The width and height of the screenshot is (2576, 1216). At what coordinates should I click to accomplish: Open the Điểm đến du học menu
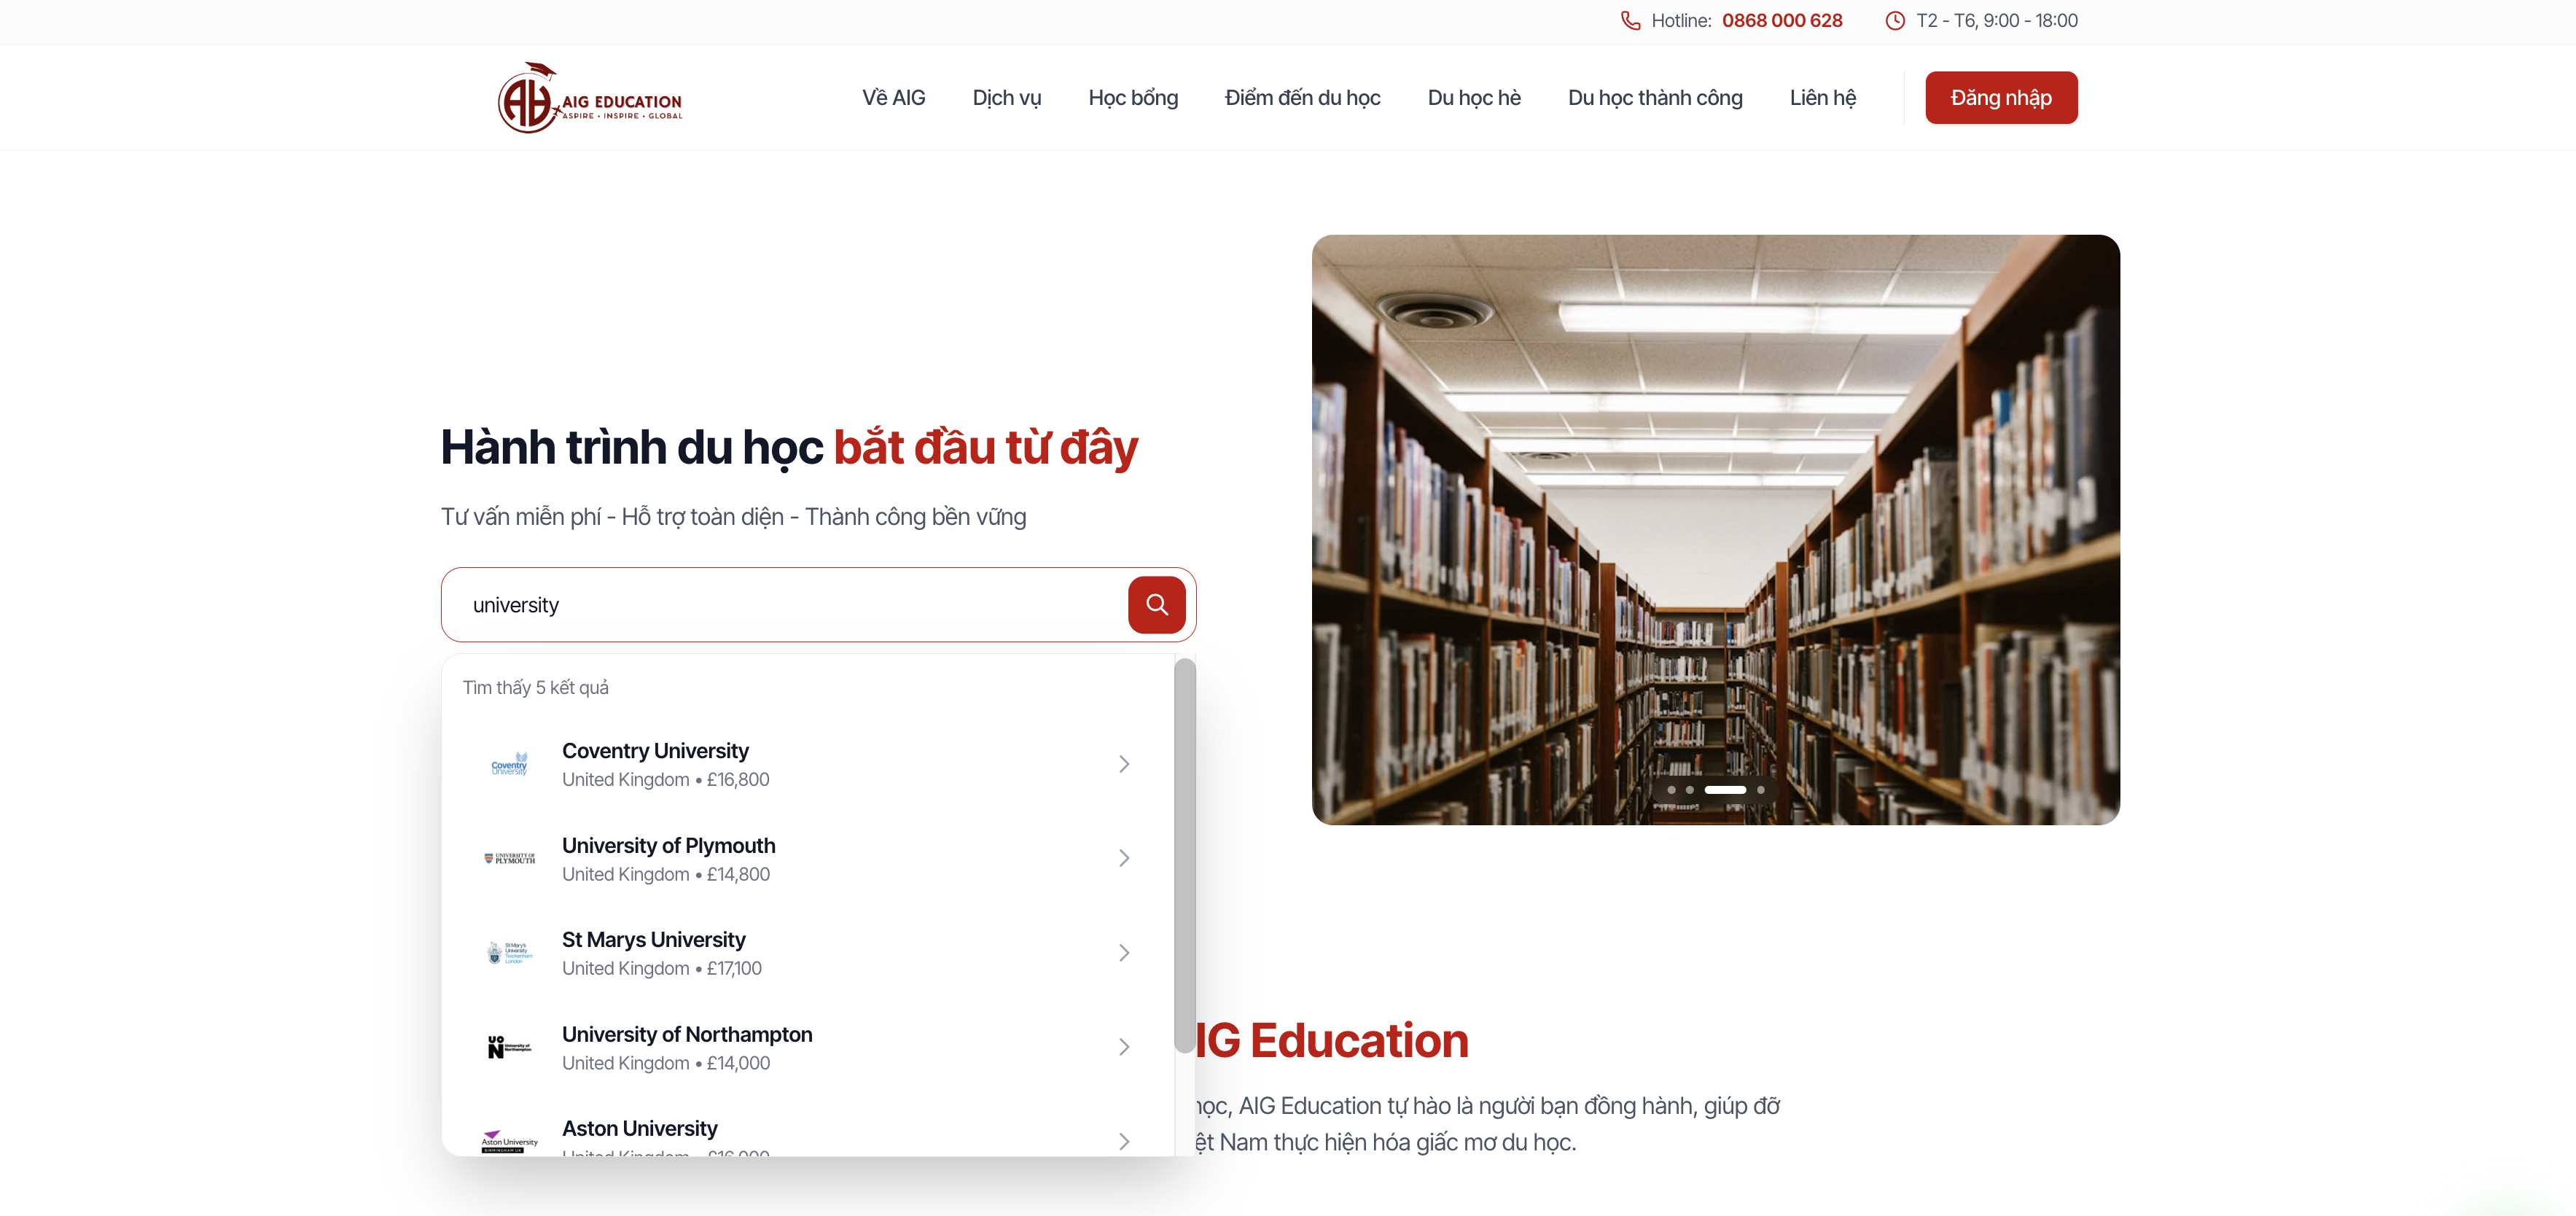point(1302,97)
